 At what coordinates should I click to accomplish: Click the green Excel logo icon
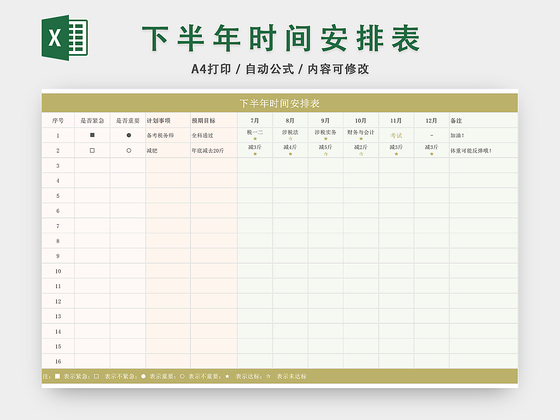(x=65, y=38)
